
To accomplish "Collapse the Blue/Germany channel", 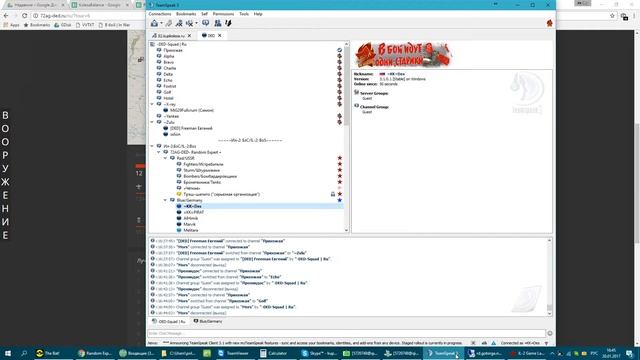I will 165,200.
